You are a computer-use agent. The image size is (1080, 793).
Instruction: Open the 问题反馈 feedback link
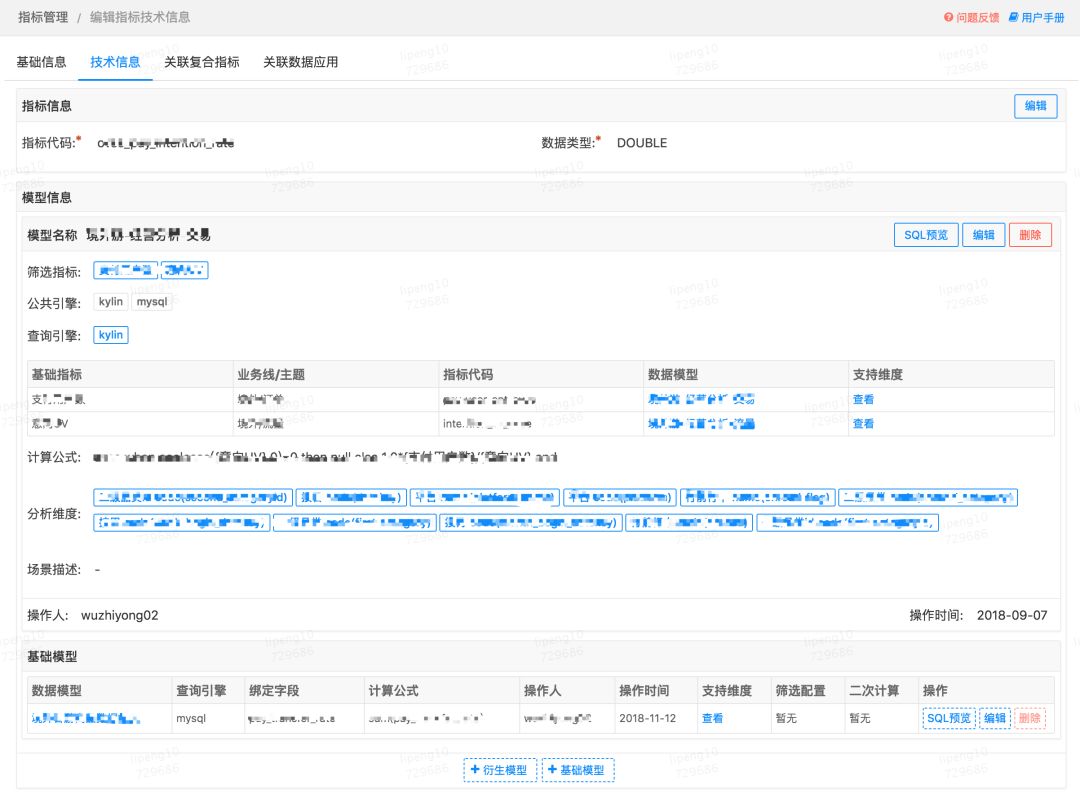pos(971,17)
